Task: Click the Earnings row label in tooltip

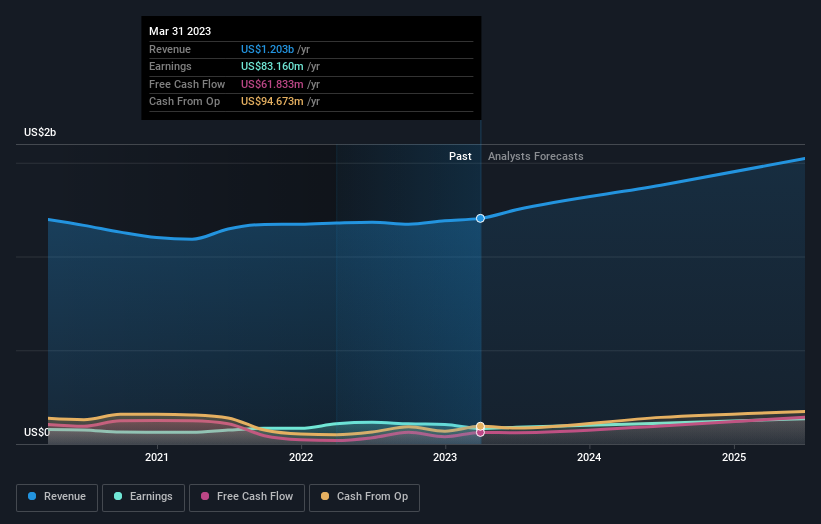Action: (170, 66)
